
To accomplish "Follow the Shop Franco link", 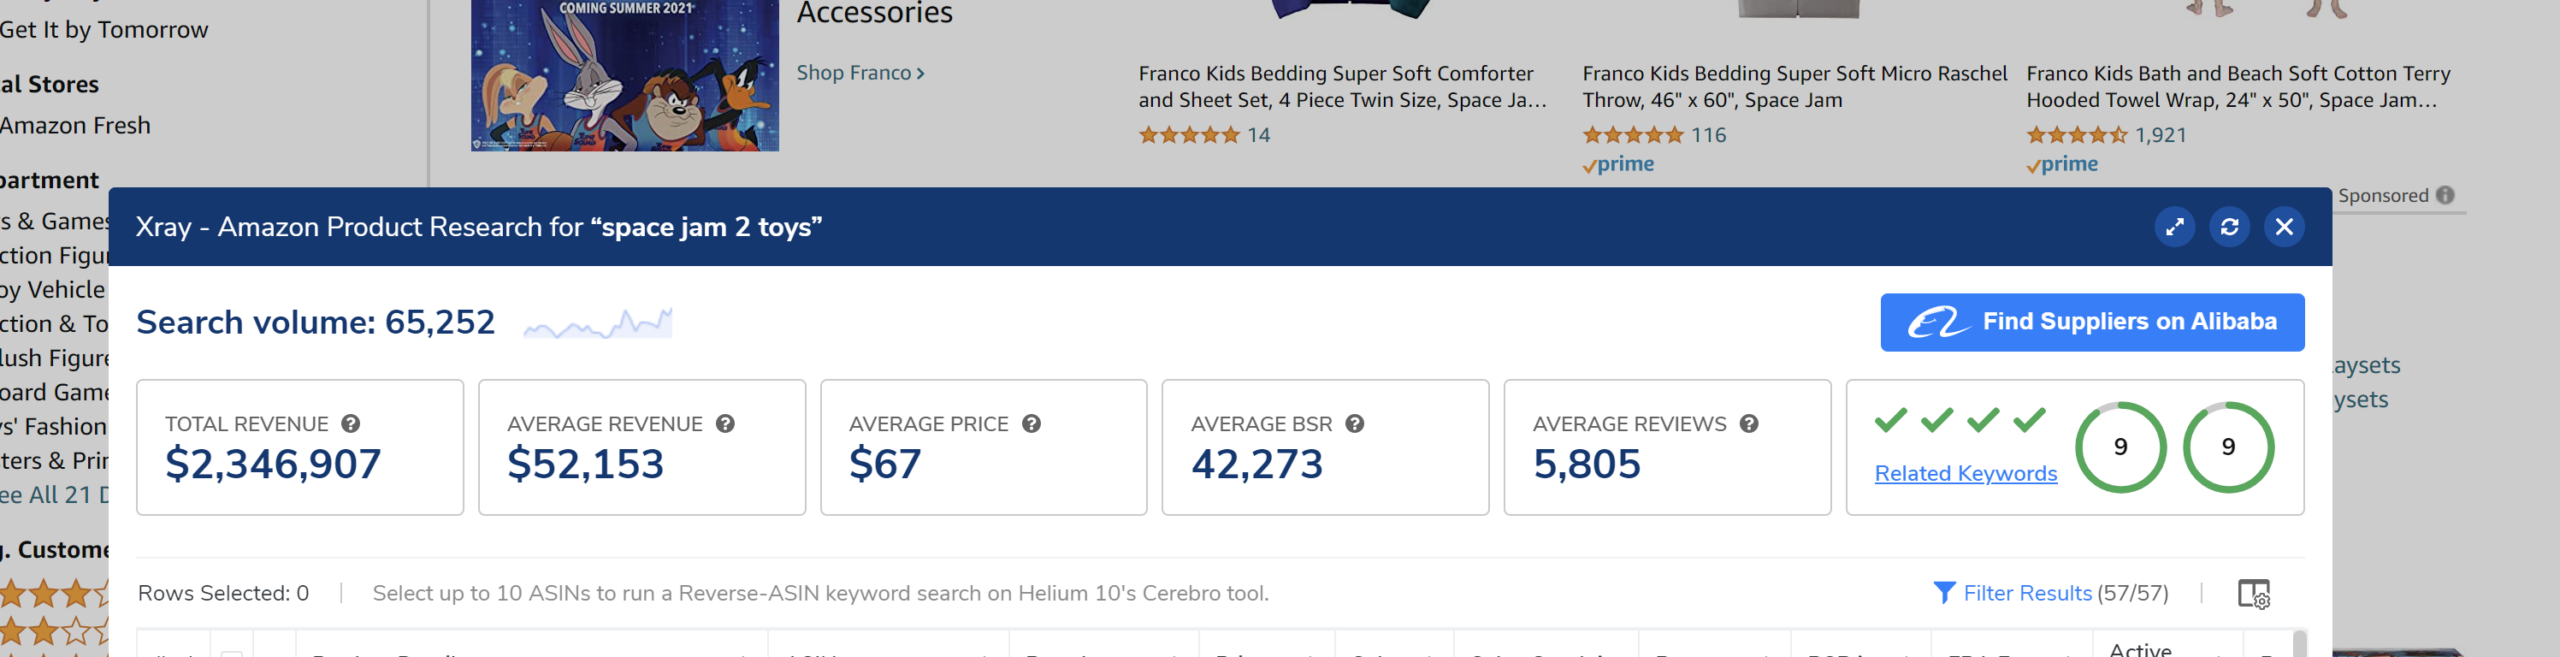I will point(860,73).
